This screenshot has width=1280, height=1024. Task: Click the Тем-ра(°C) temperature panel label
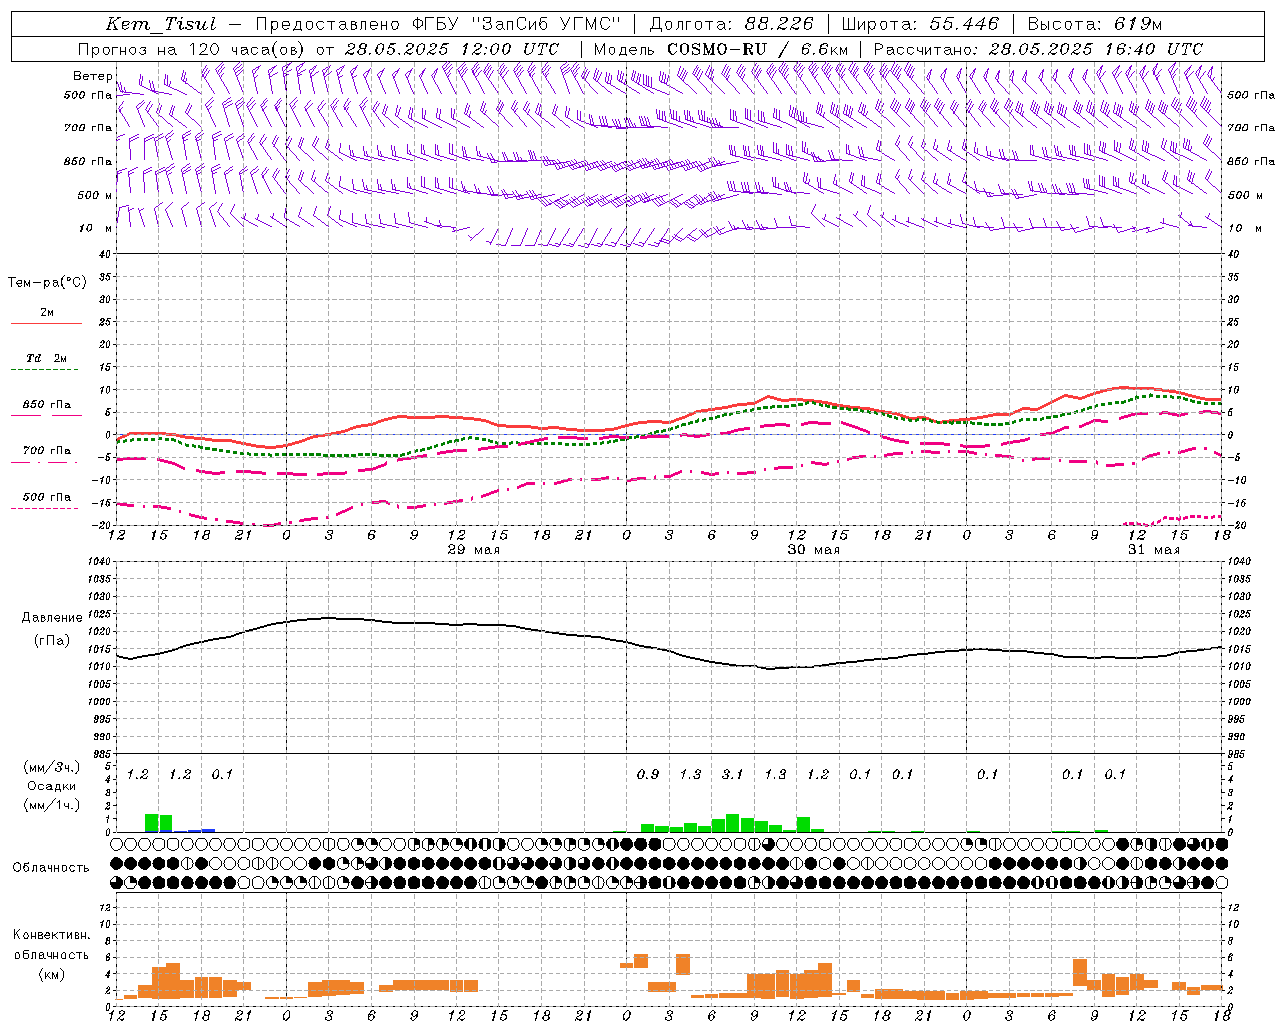pos(47,283)
